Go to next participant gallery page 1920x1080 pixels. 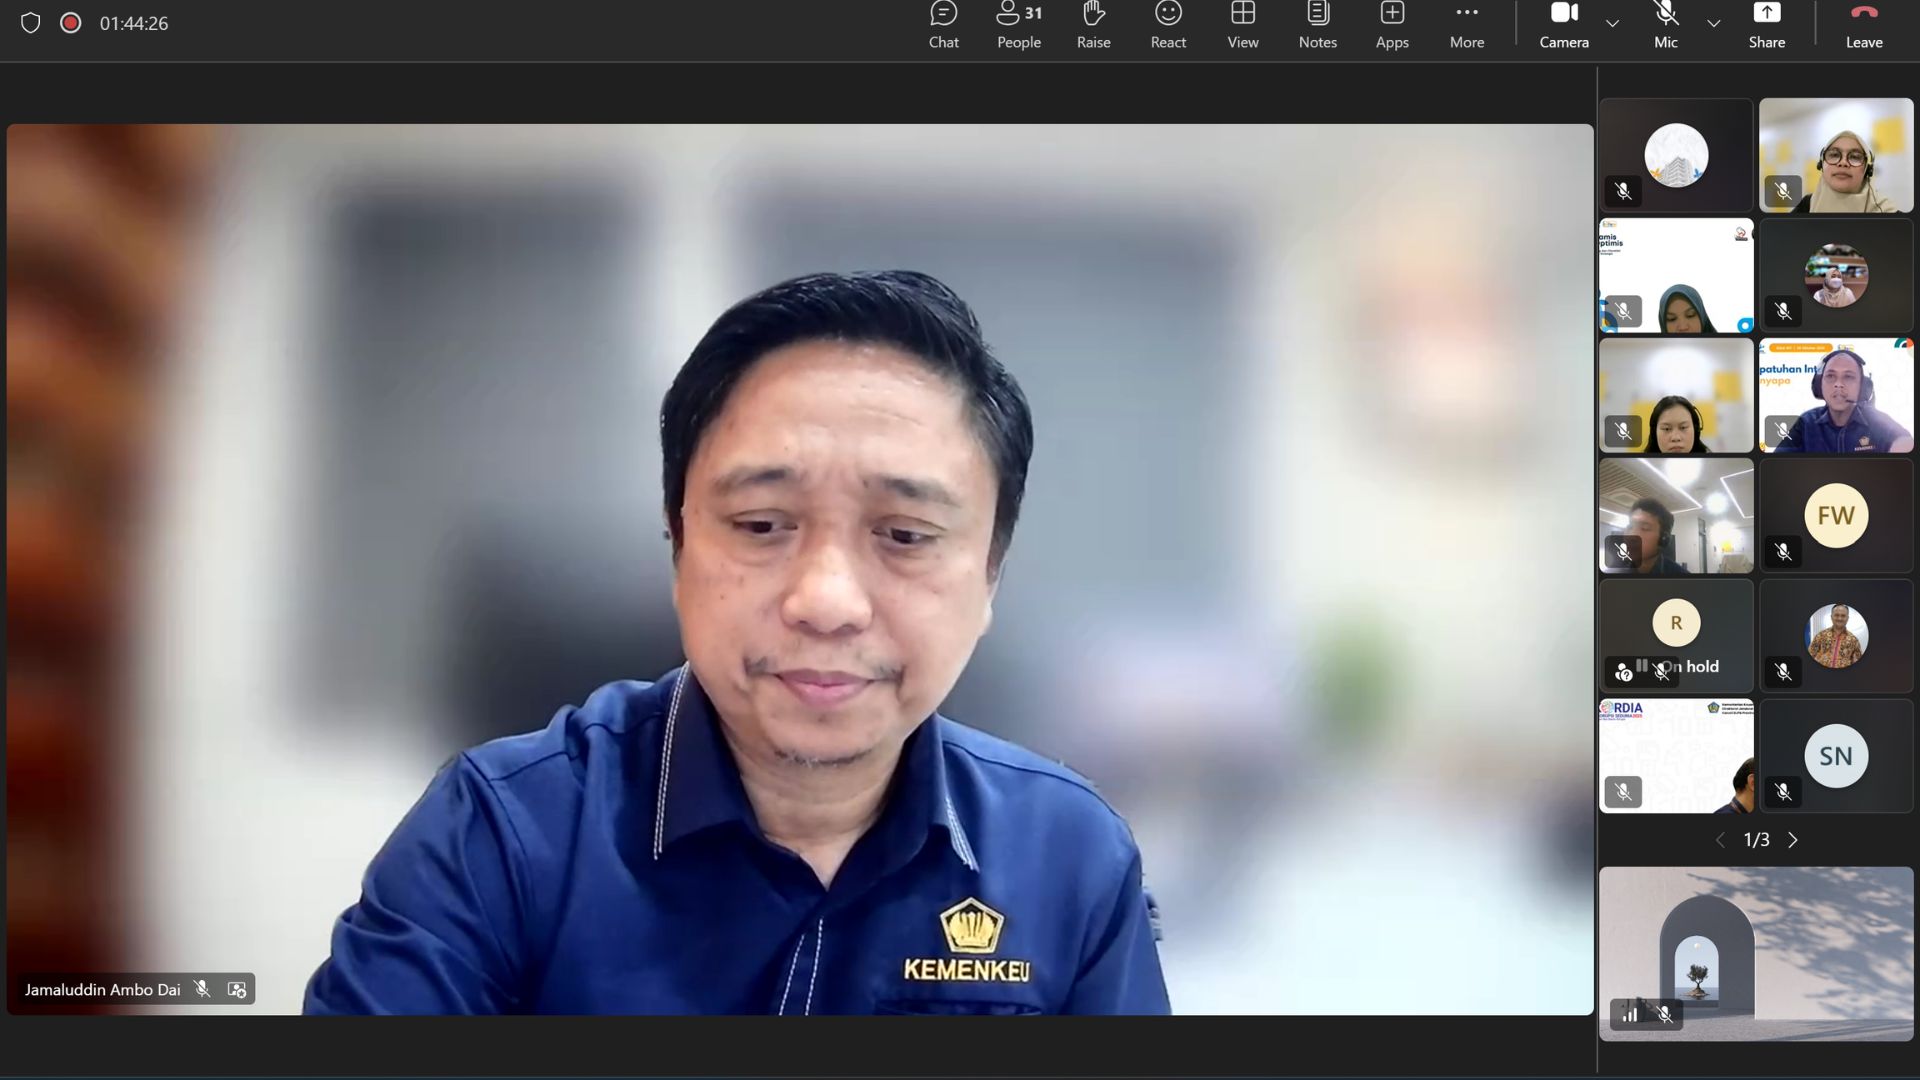(x=1793, y=840)
